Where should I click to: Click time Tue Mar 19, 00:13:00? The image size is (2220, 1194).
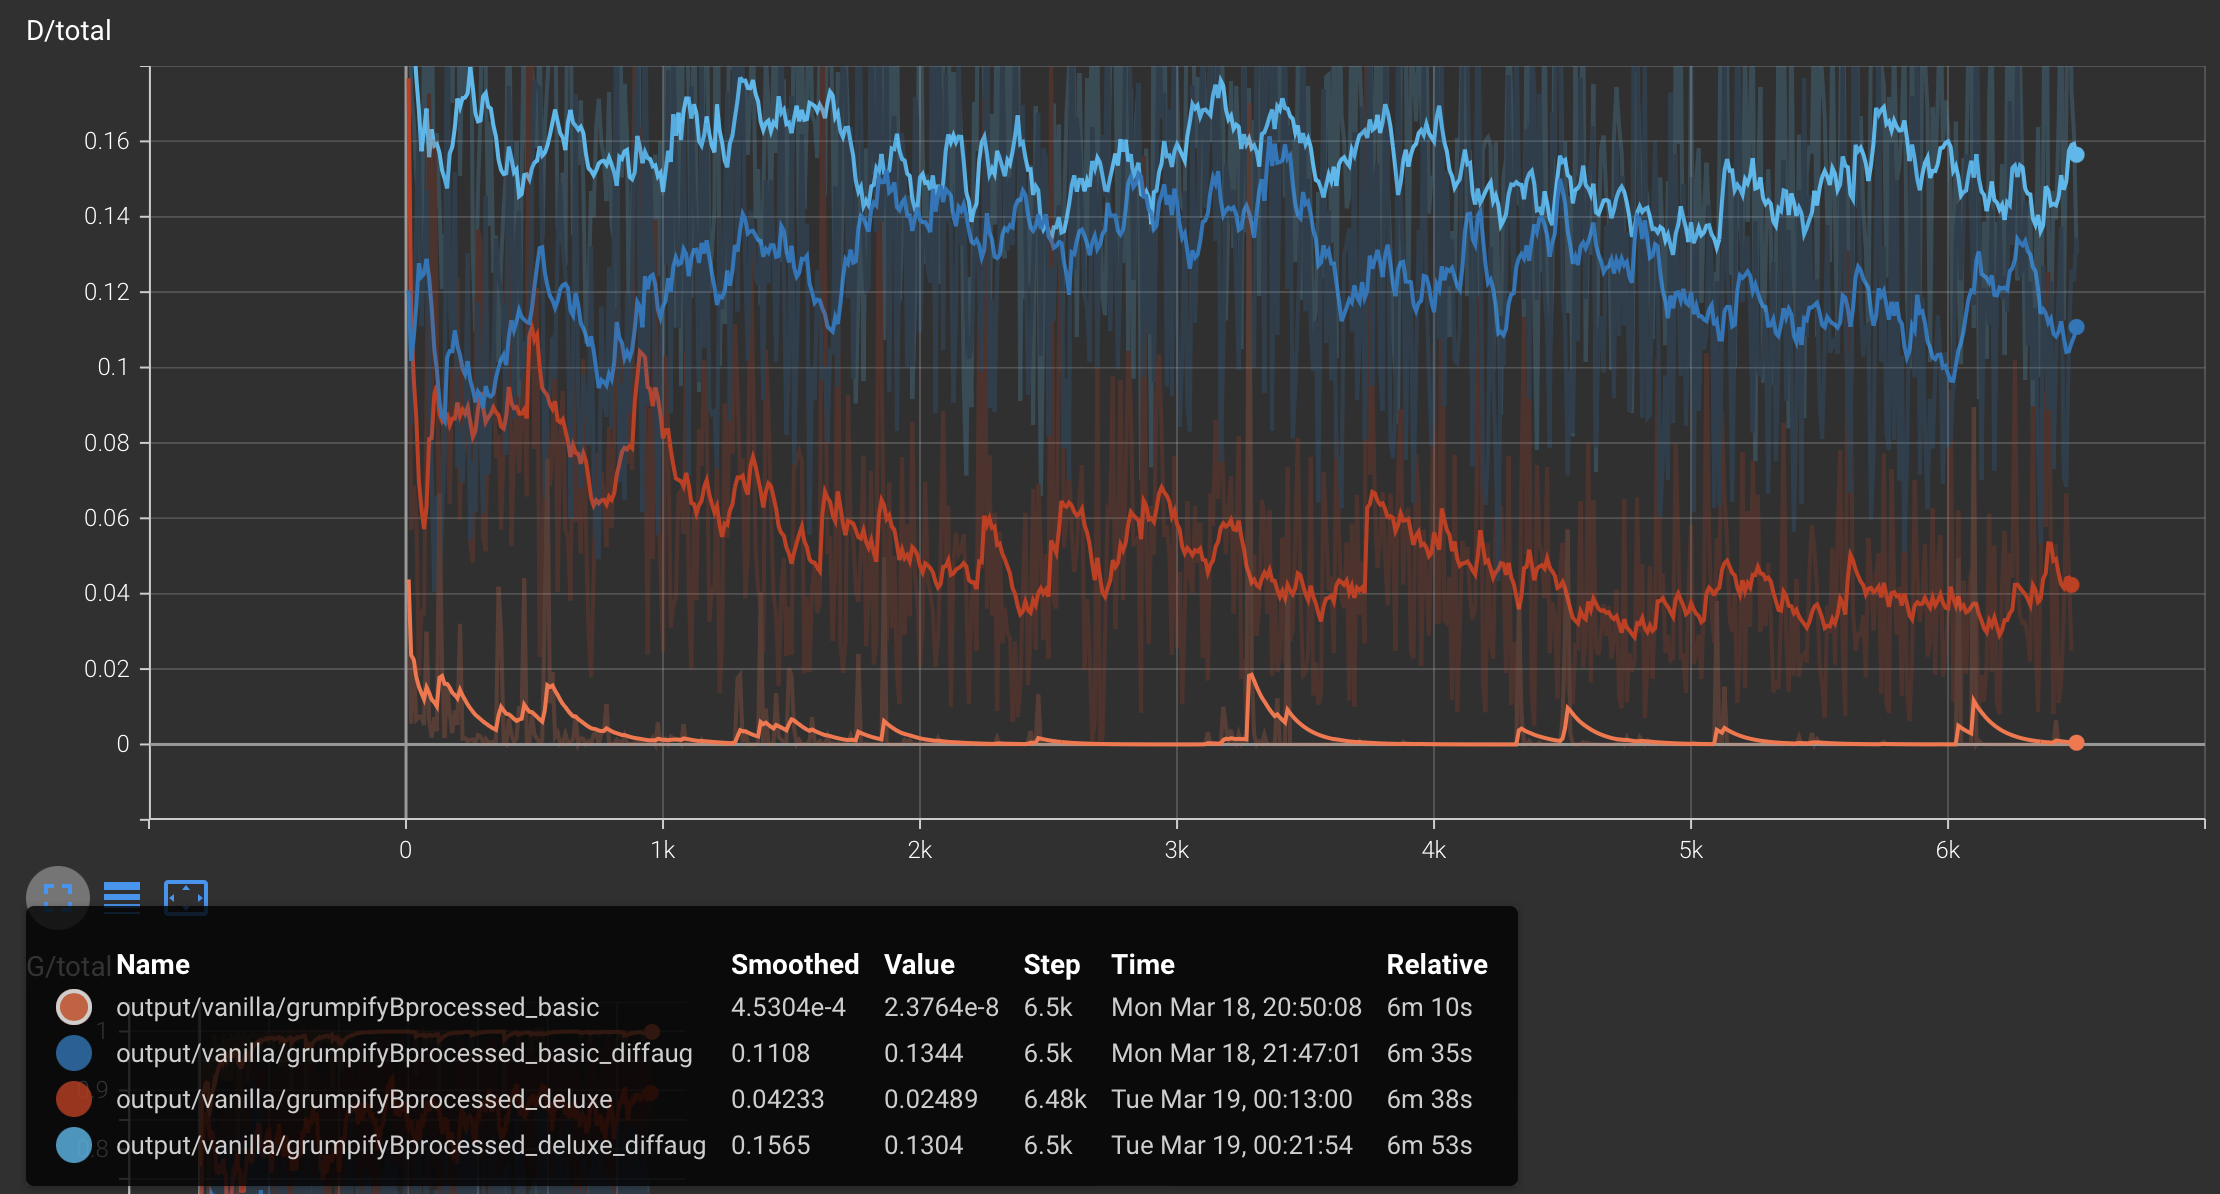(x=1232, y=1099)
